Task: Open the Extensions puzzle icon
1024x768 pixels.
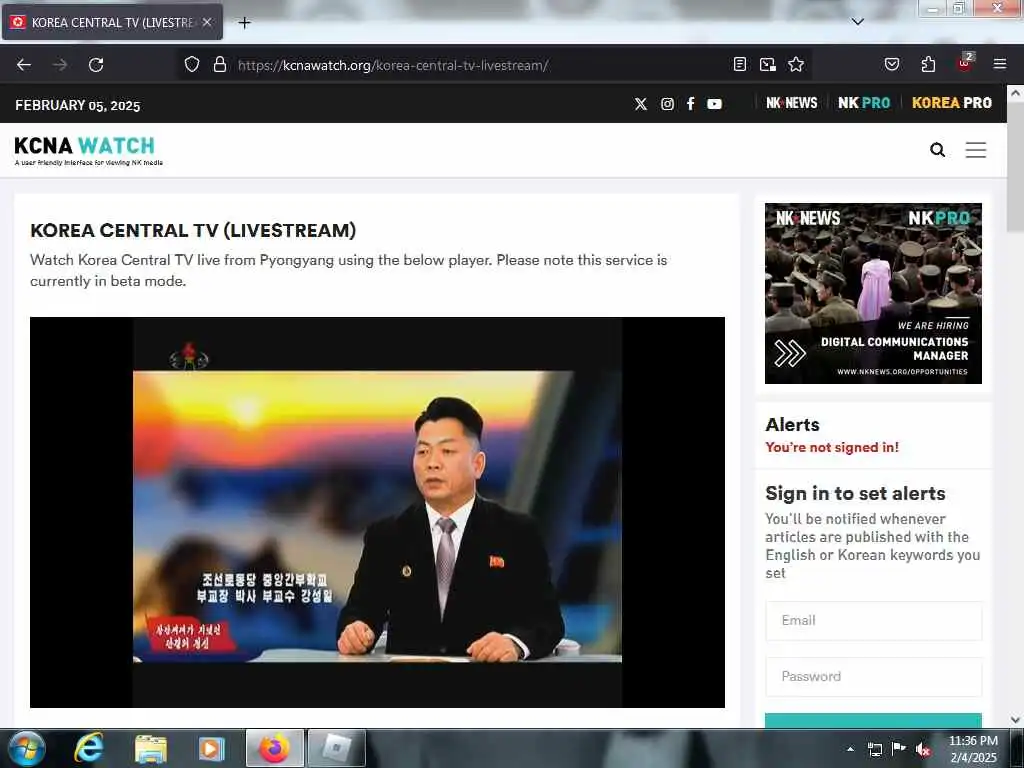Action: [928, 65]
